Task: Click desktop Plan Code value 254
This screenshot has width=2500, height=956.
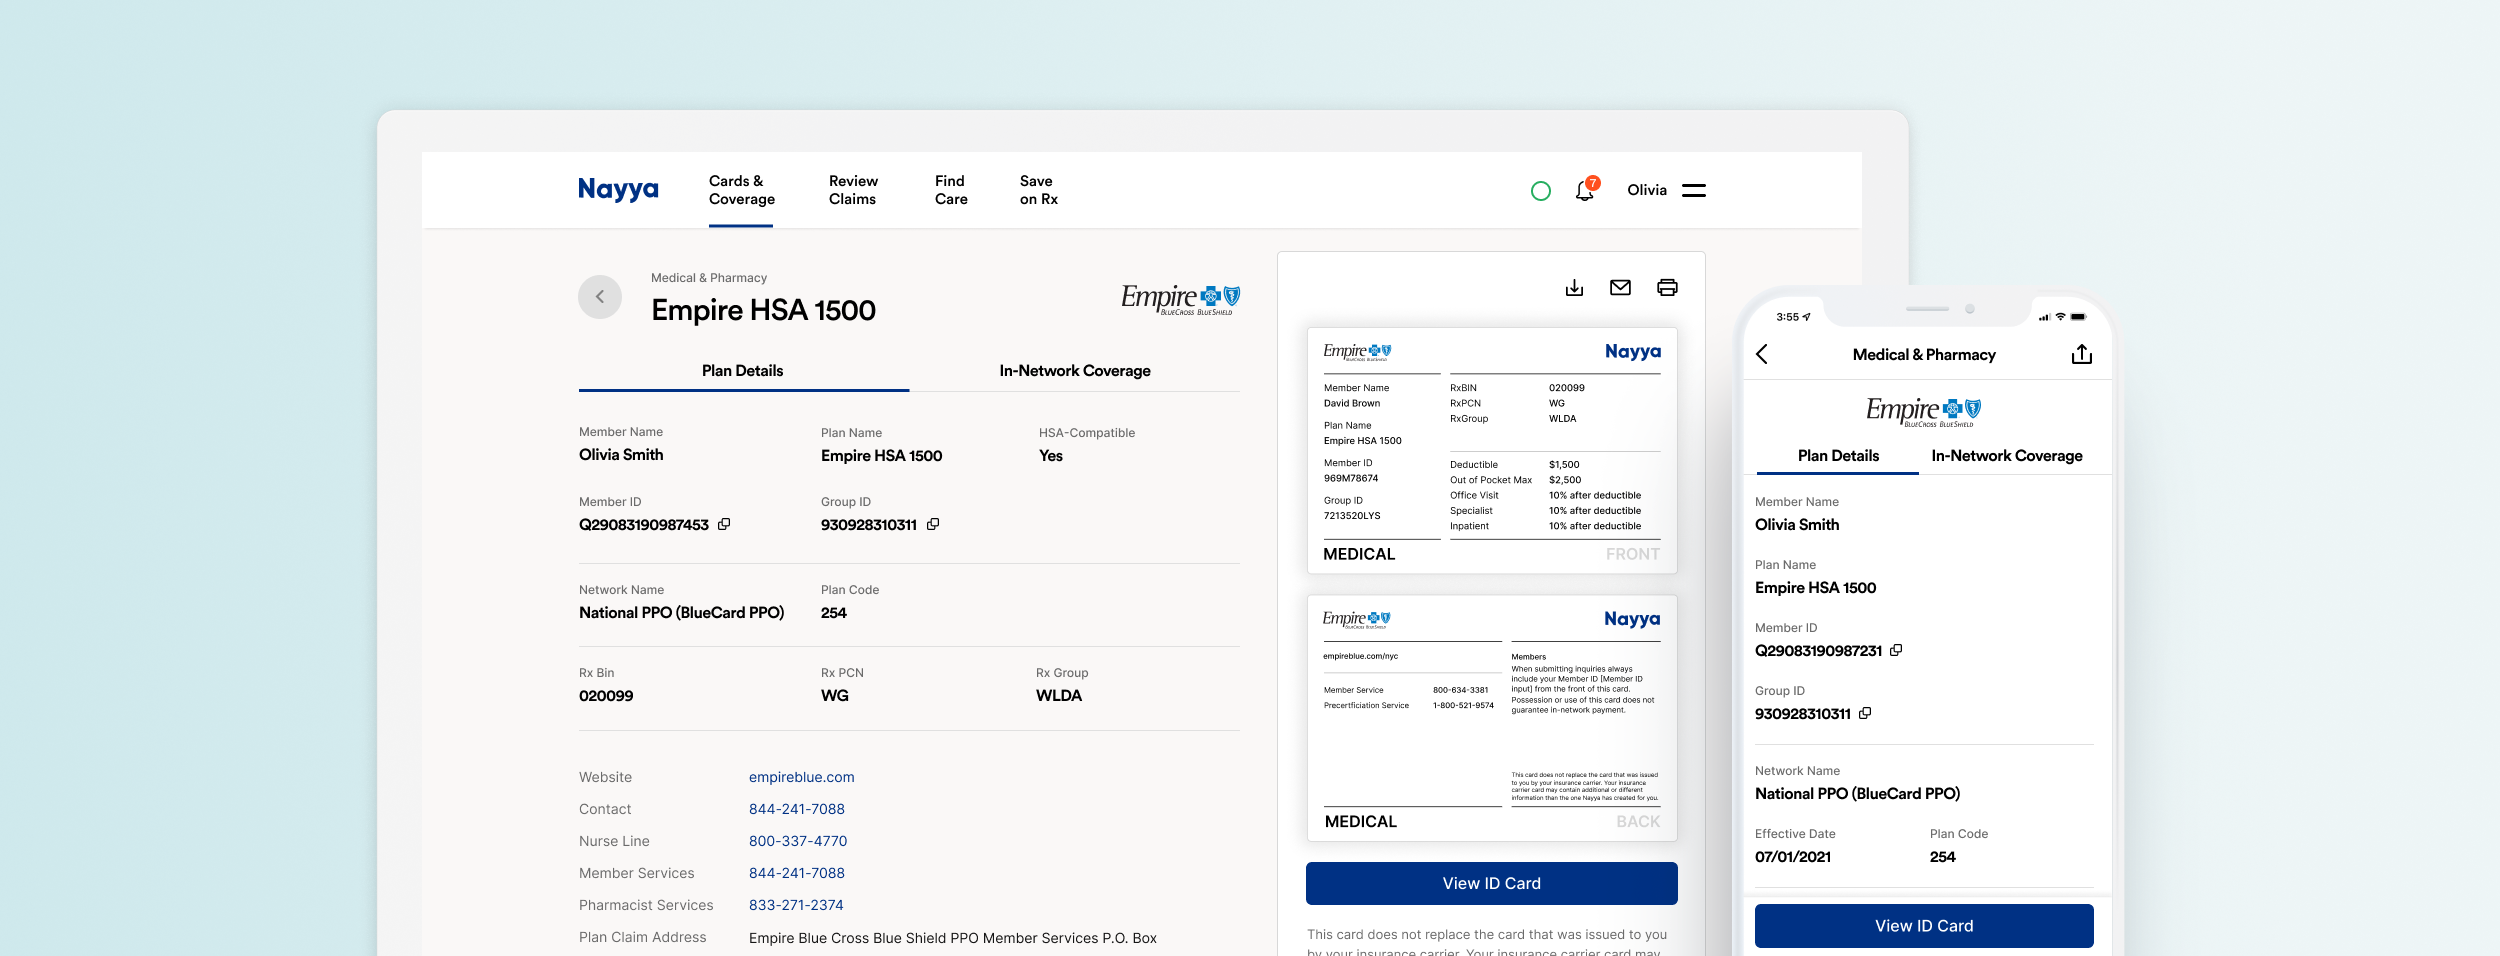Action: (x=834, y=613)
